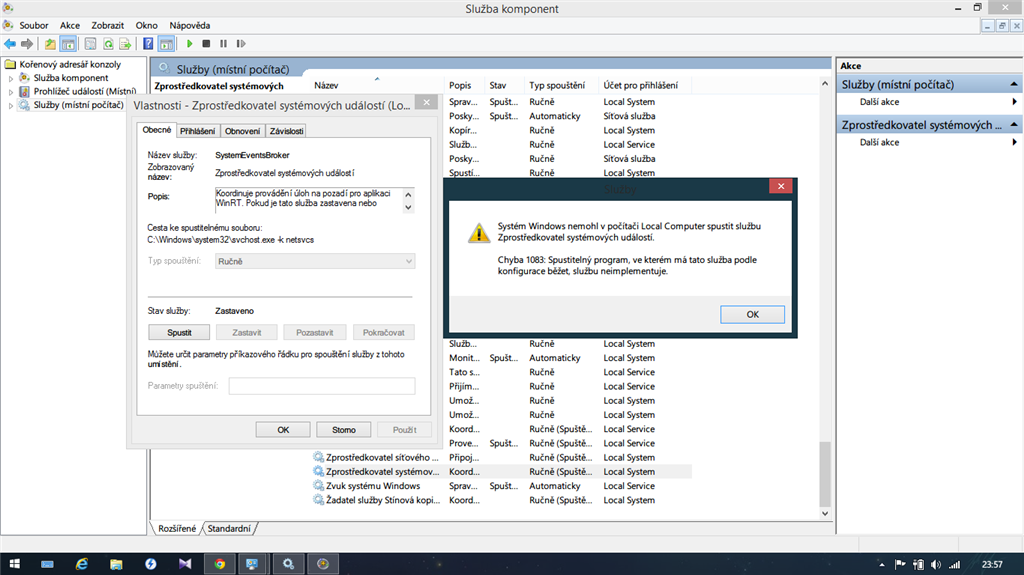Collapse the Služby (místní počítač) actions section
Viewport: 1024px width, 575px height.
(x=1014, y=84)
